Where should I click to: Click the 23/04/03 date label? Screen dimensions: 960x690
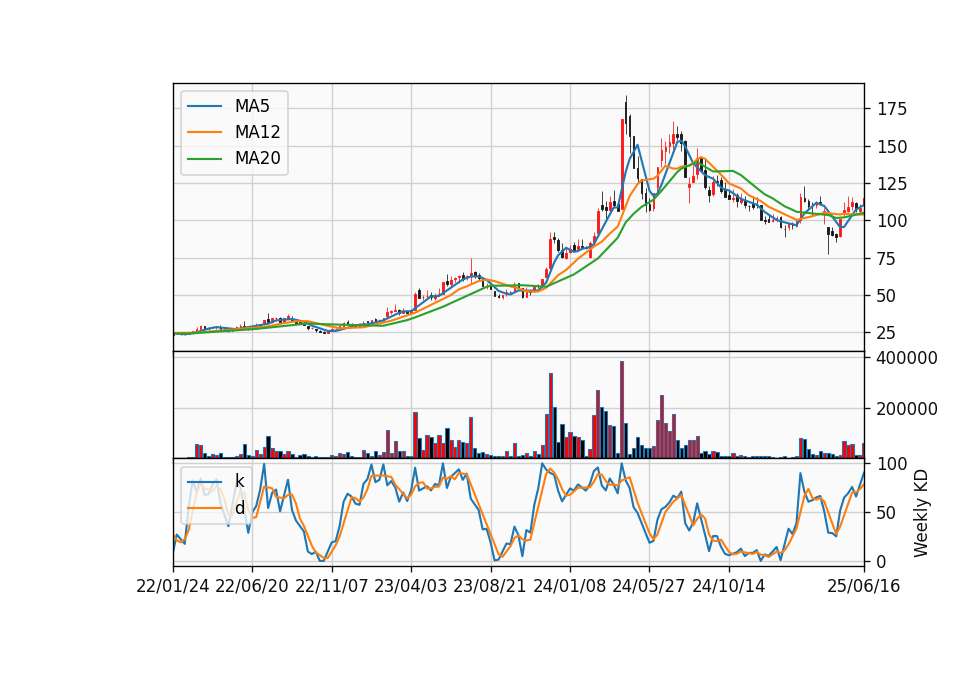411,587
